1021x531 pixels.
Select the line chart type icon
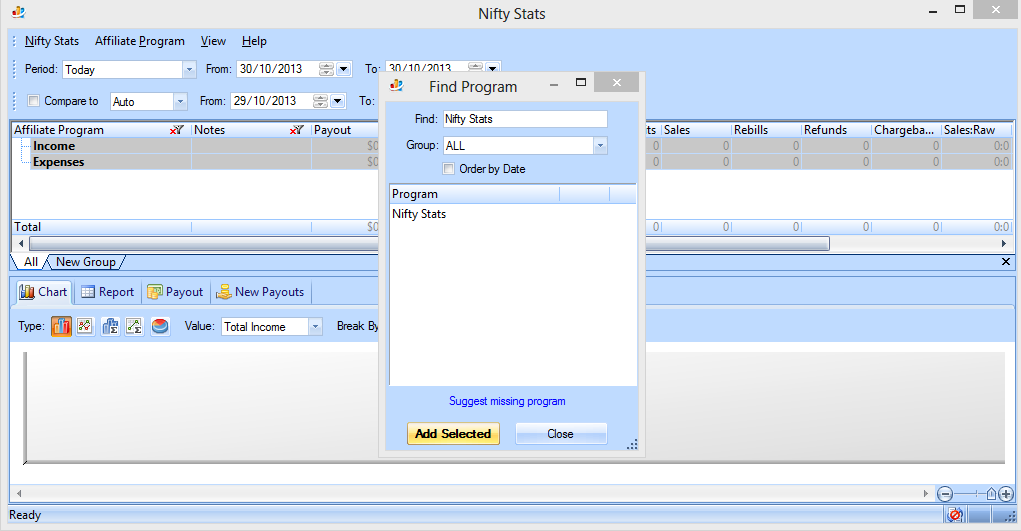[x=85, y=326]
